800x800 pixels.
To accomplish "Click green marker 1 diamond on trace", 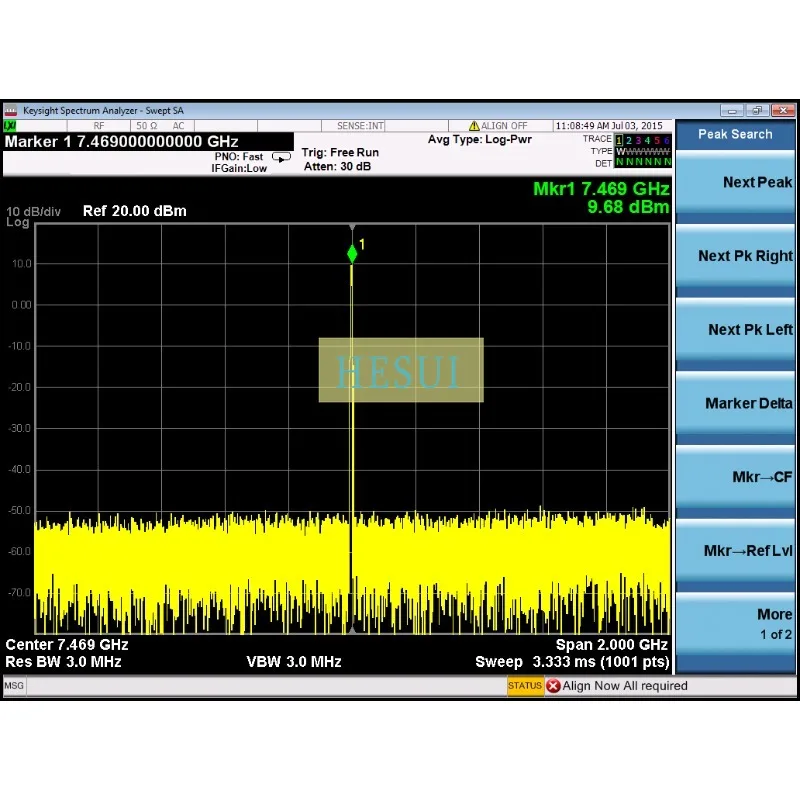I will click(x=352, y=254).
